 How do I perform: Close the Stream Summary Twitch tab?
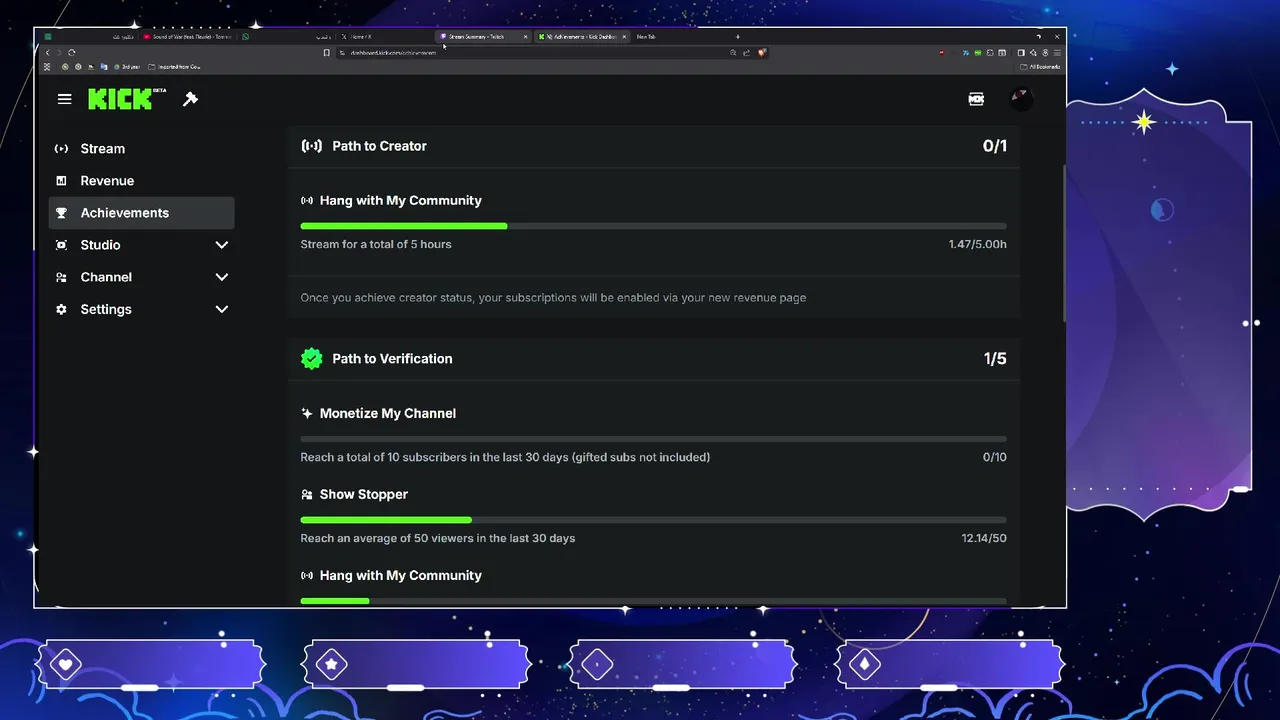(525, 37)
